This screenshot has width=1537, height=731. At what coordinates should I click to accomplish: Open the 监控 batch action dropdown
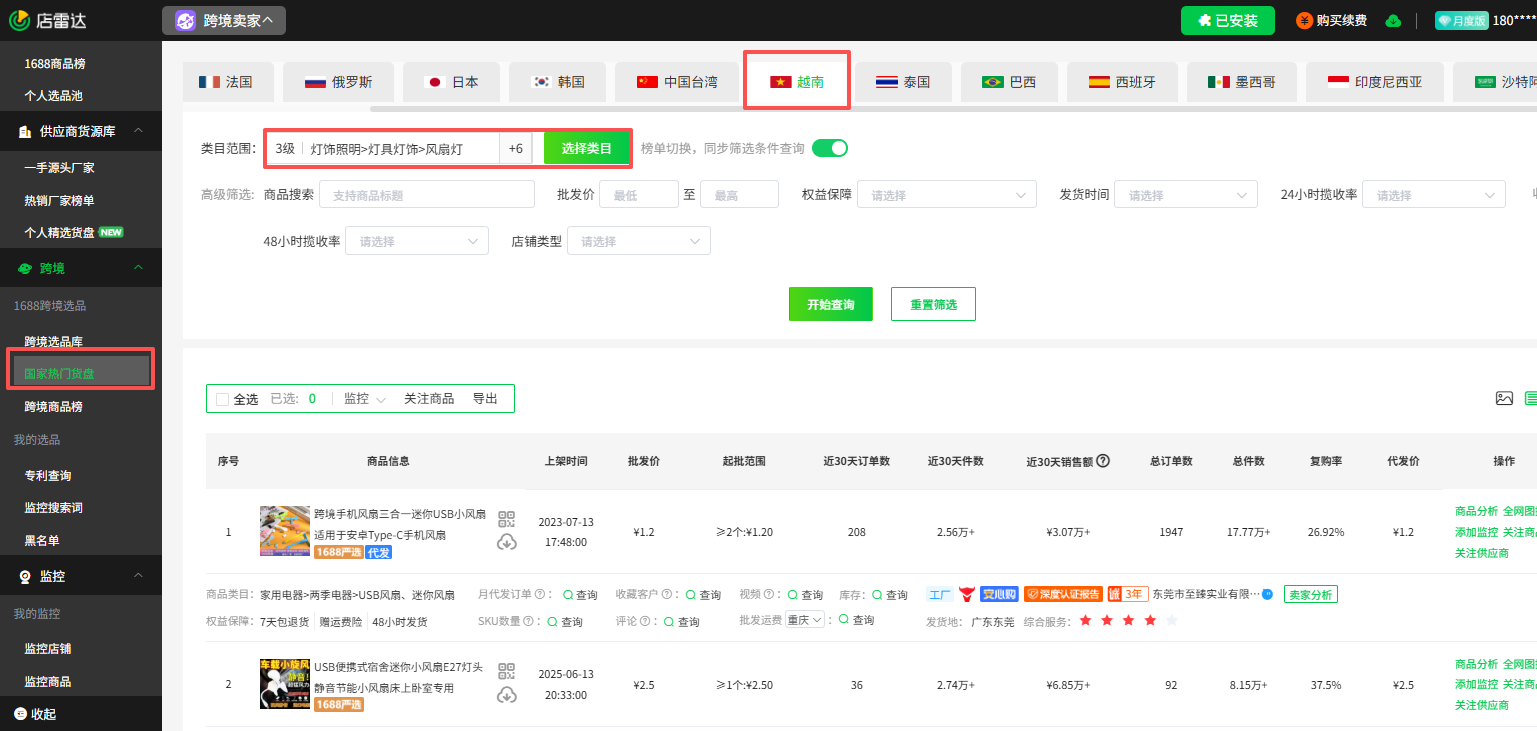click(365, 398)
